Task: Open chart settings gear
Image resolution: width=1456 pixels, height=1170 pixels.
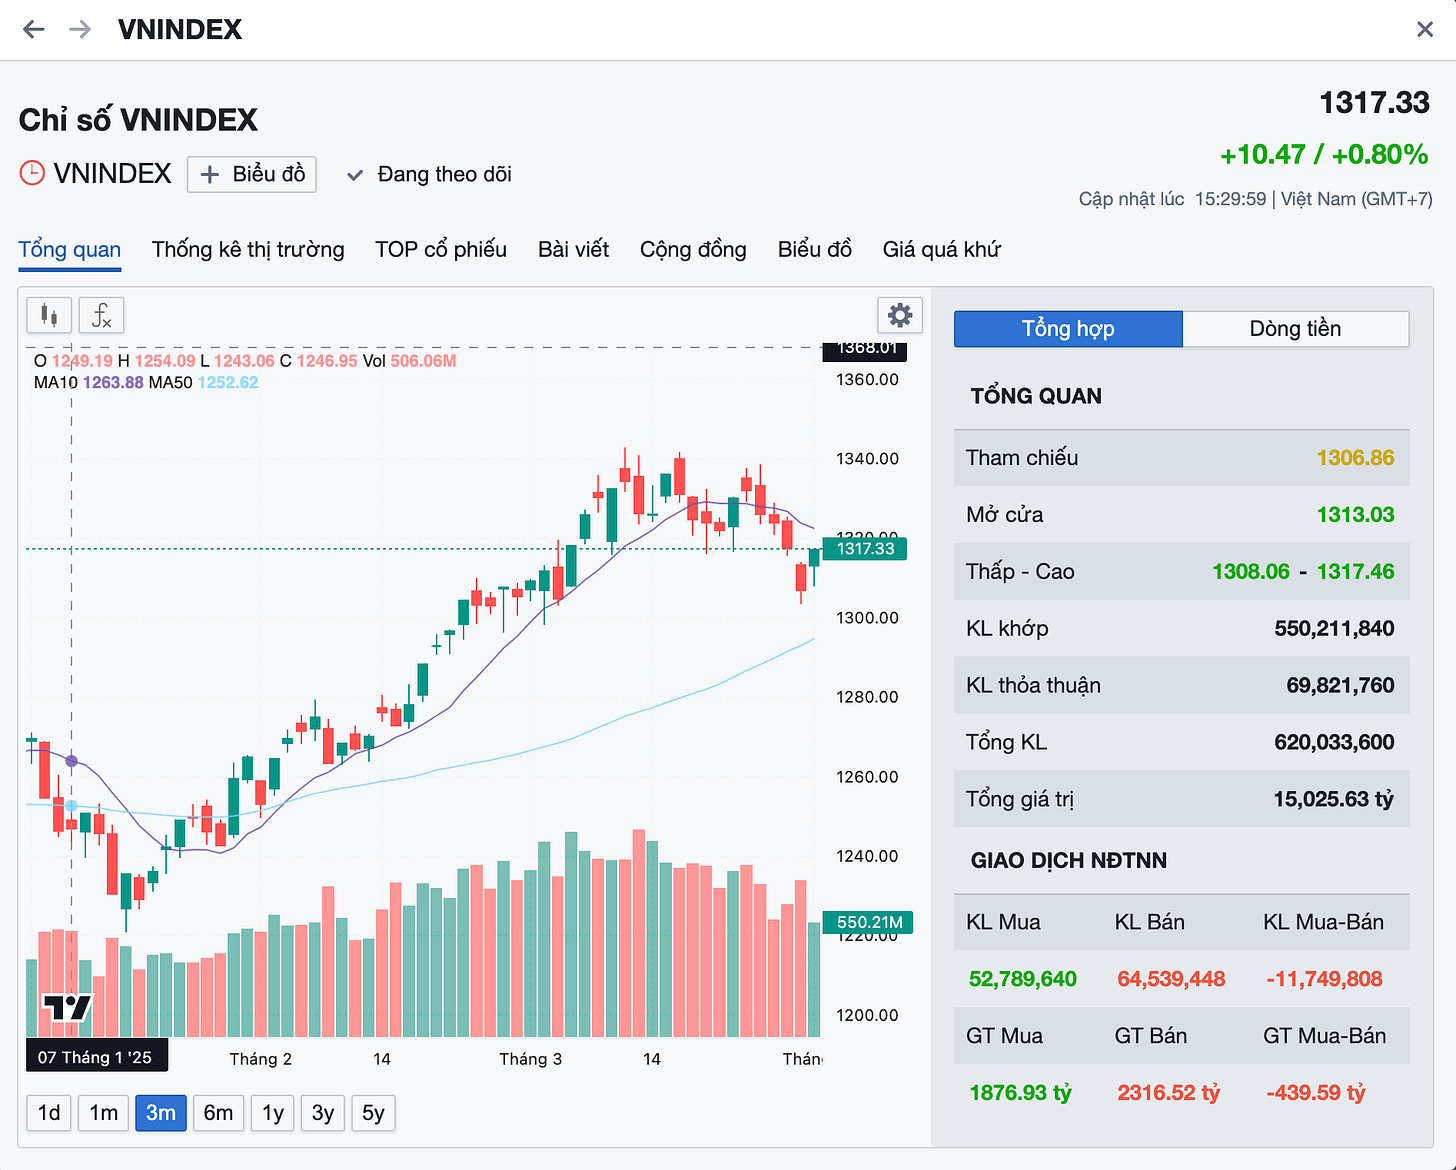Action: [900, 316]
